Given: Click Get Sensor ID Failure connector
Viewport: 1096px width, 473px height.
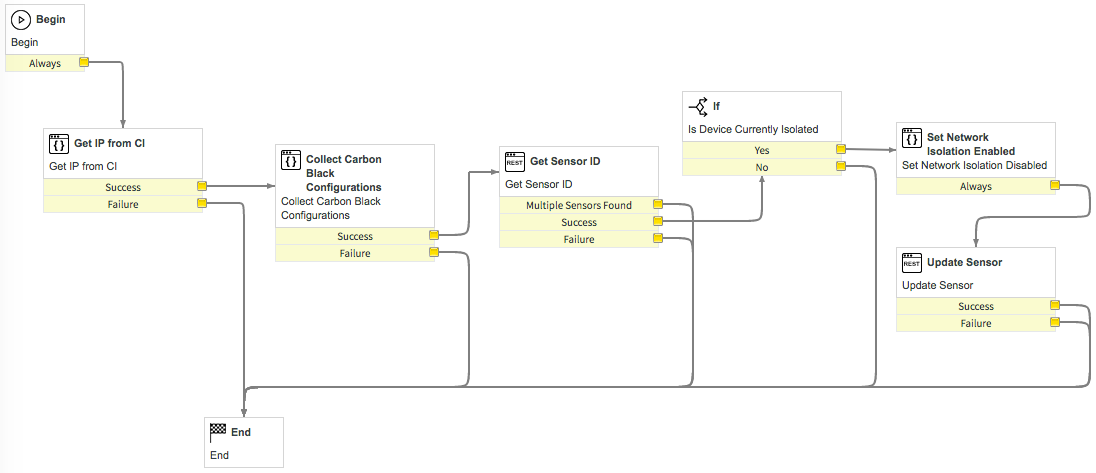Looking at the screenshot, I should (x=657, y=238).
